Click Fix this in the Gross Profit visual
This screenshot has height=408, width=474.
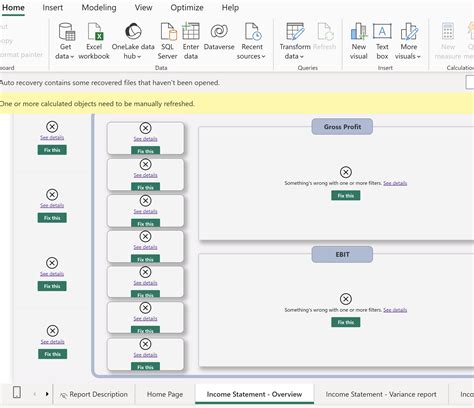(346, 196)
